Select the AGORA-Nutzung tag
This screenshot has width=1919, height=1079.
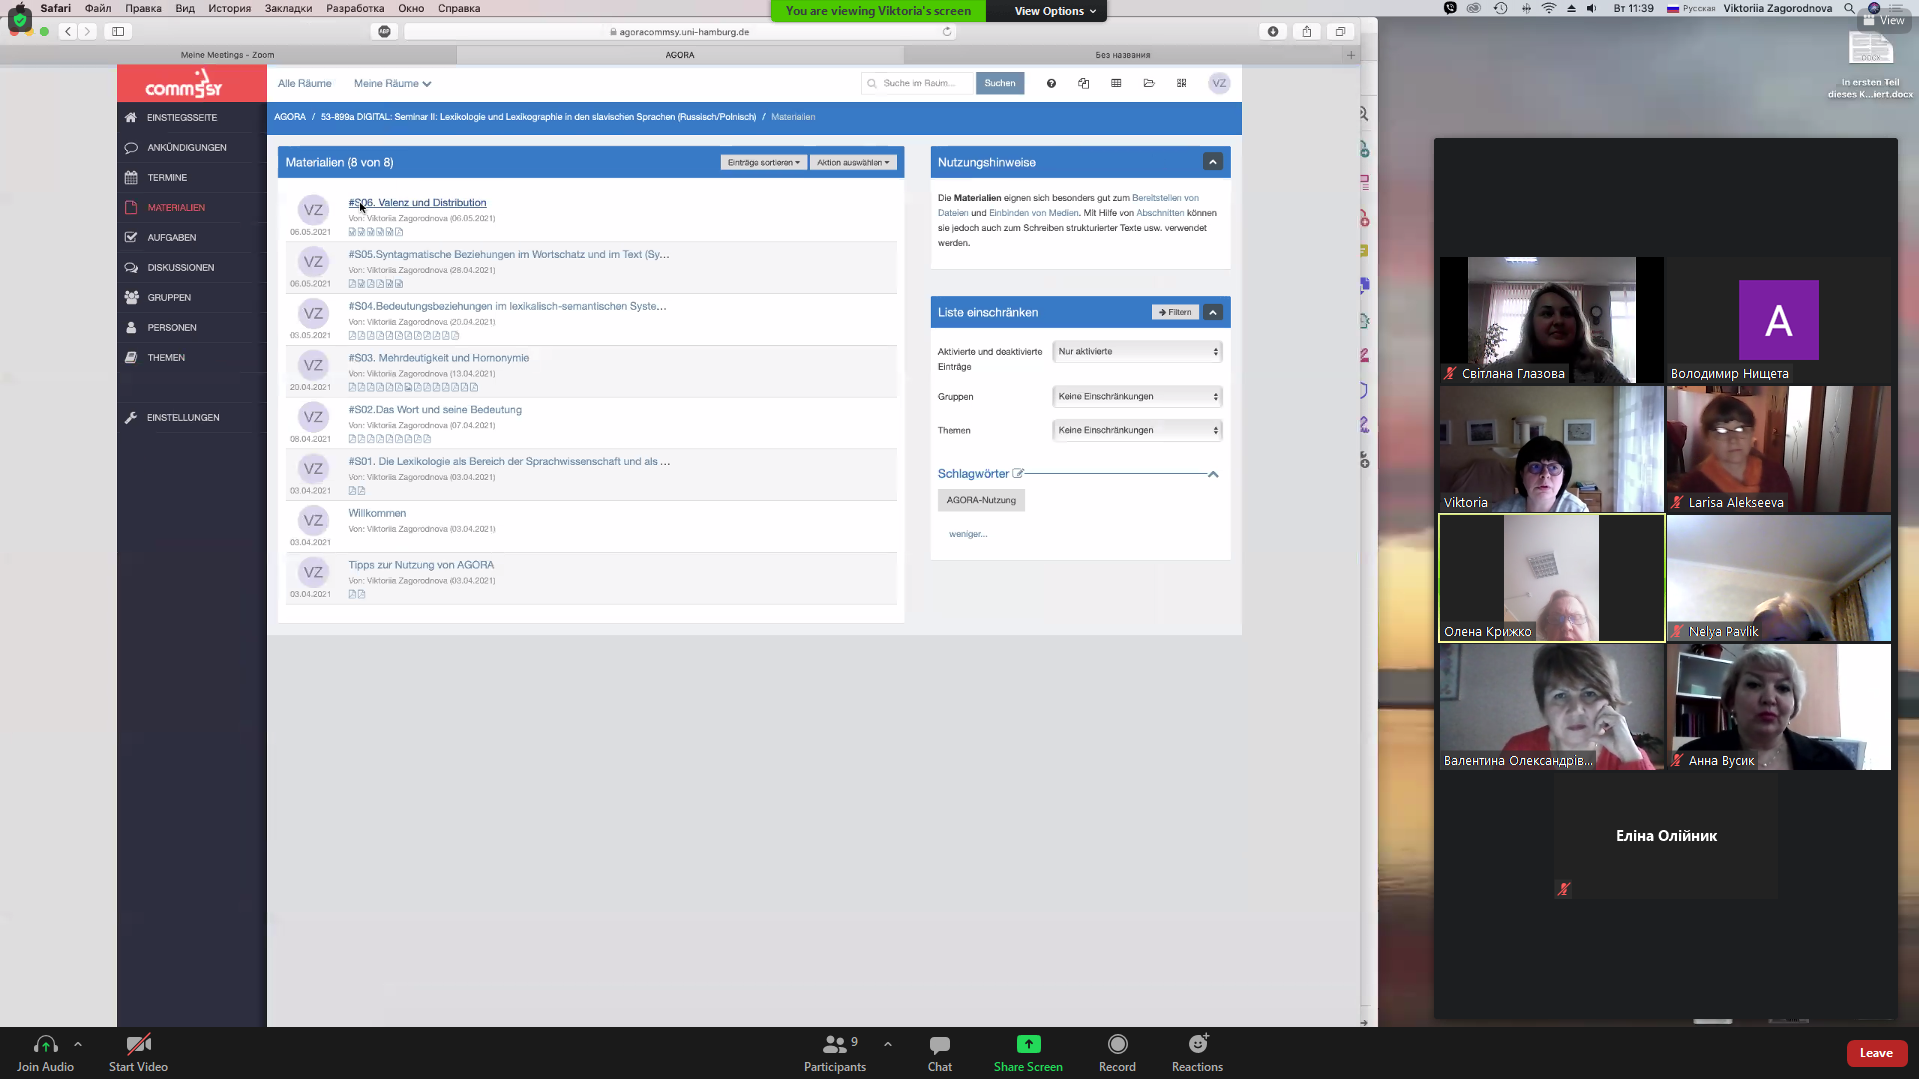click(981, 501)
